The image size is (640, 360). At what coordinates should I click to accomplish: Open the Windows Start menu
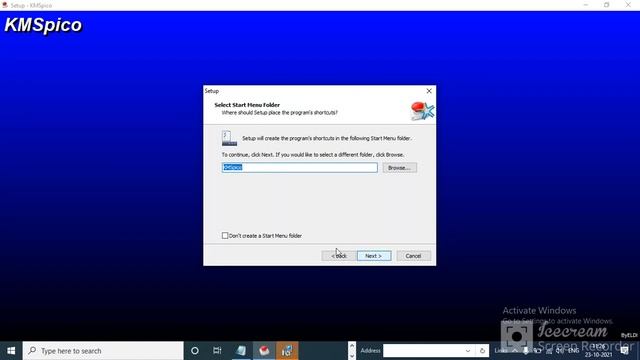coord(11,351)
